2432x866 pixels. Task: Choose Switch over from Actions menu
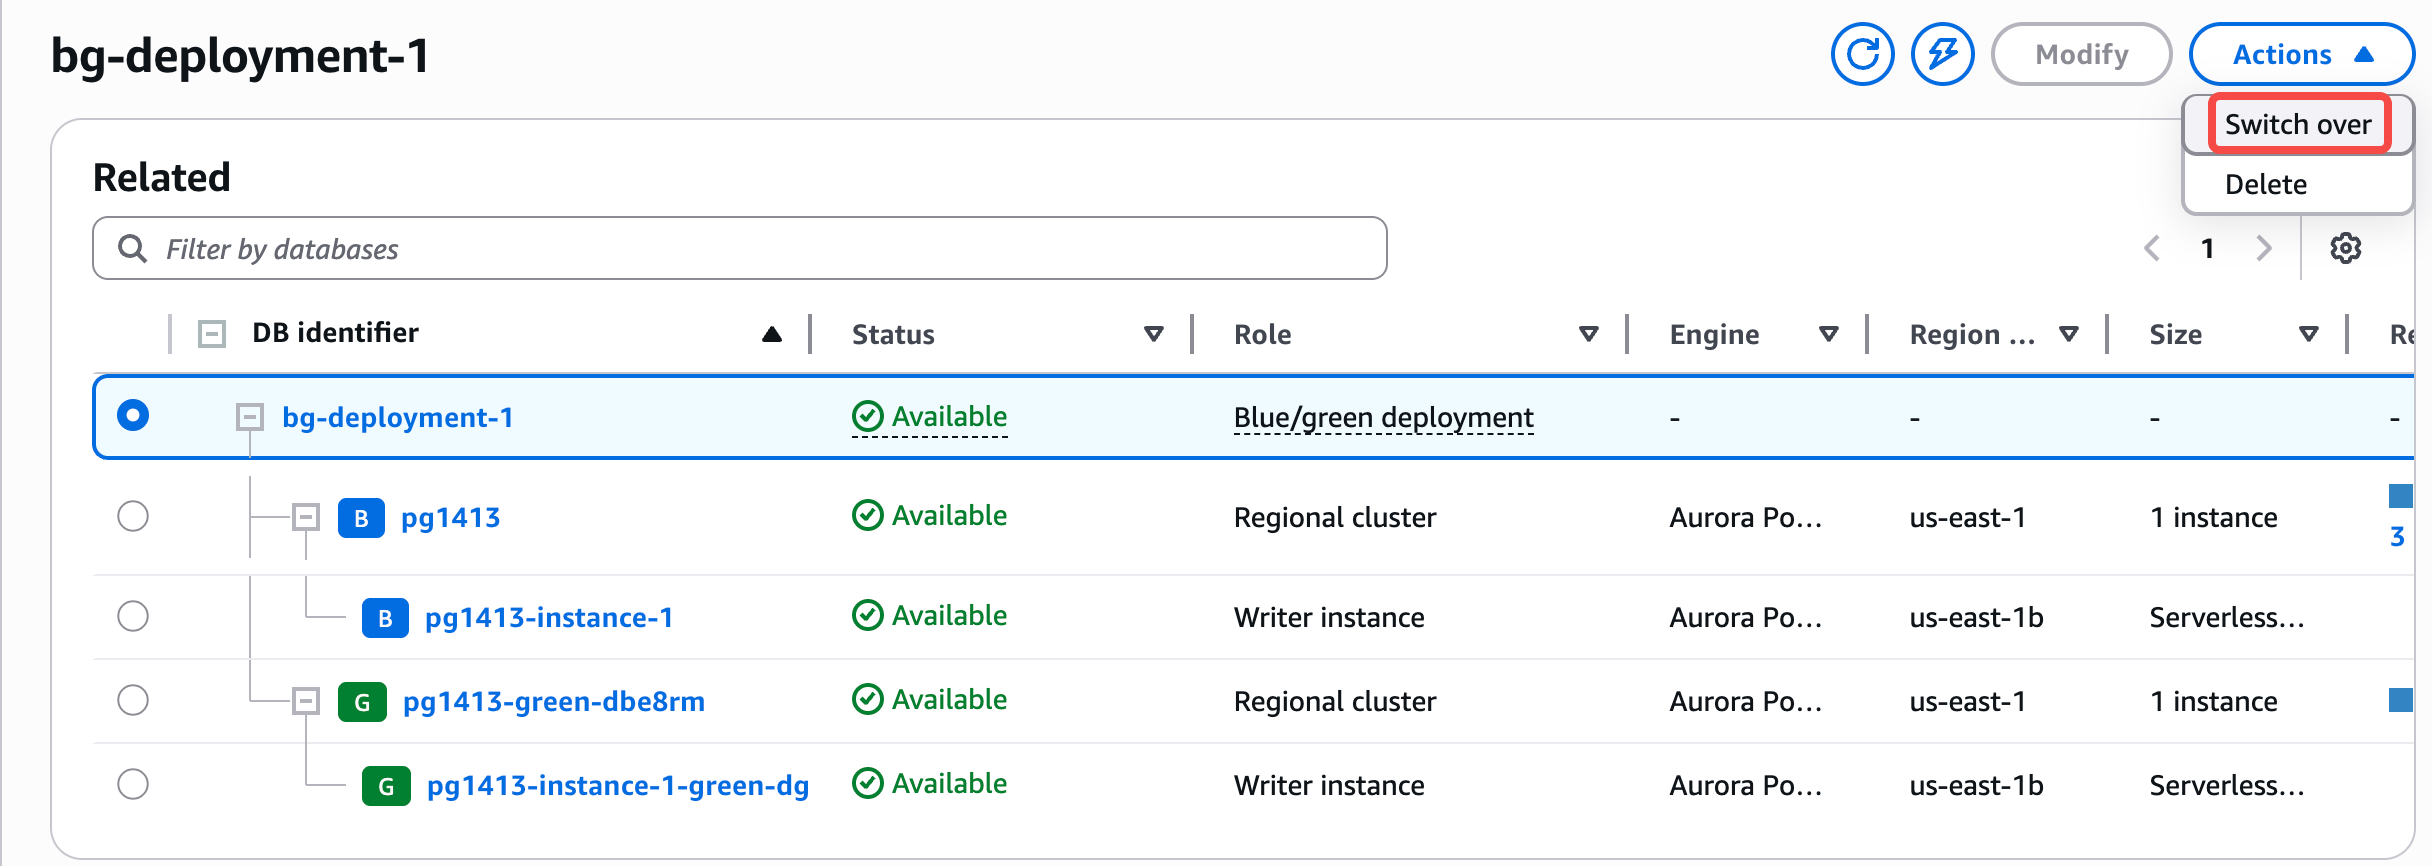[2297, 124]
